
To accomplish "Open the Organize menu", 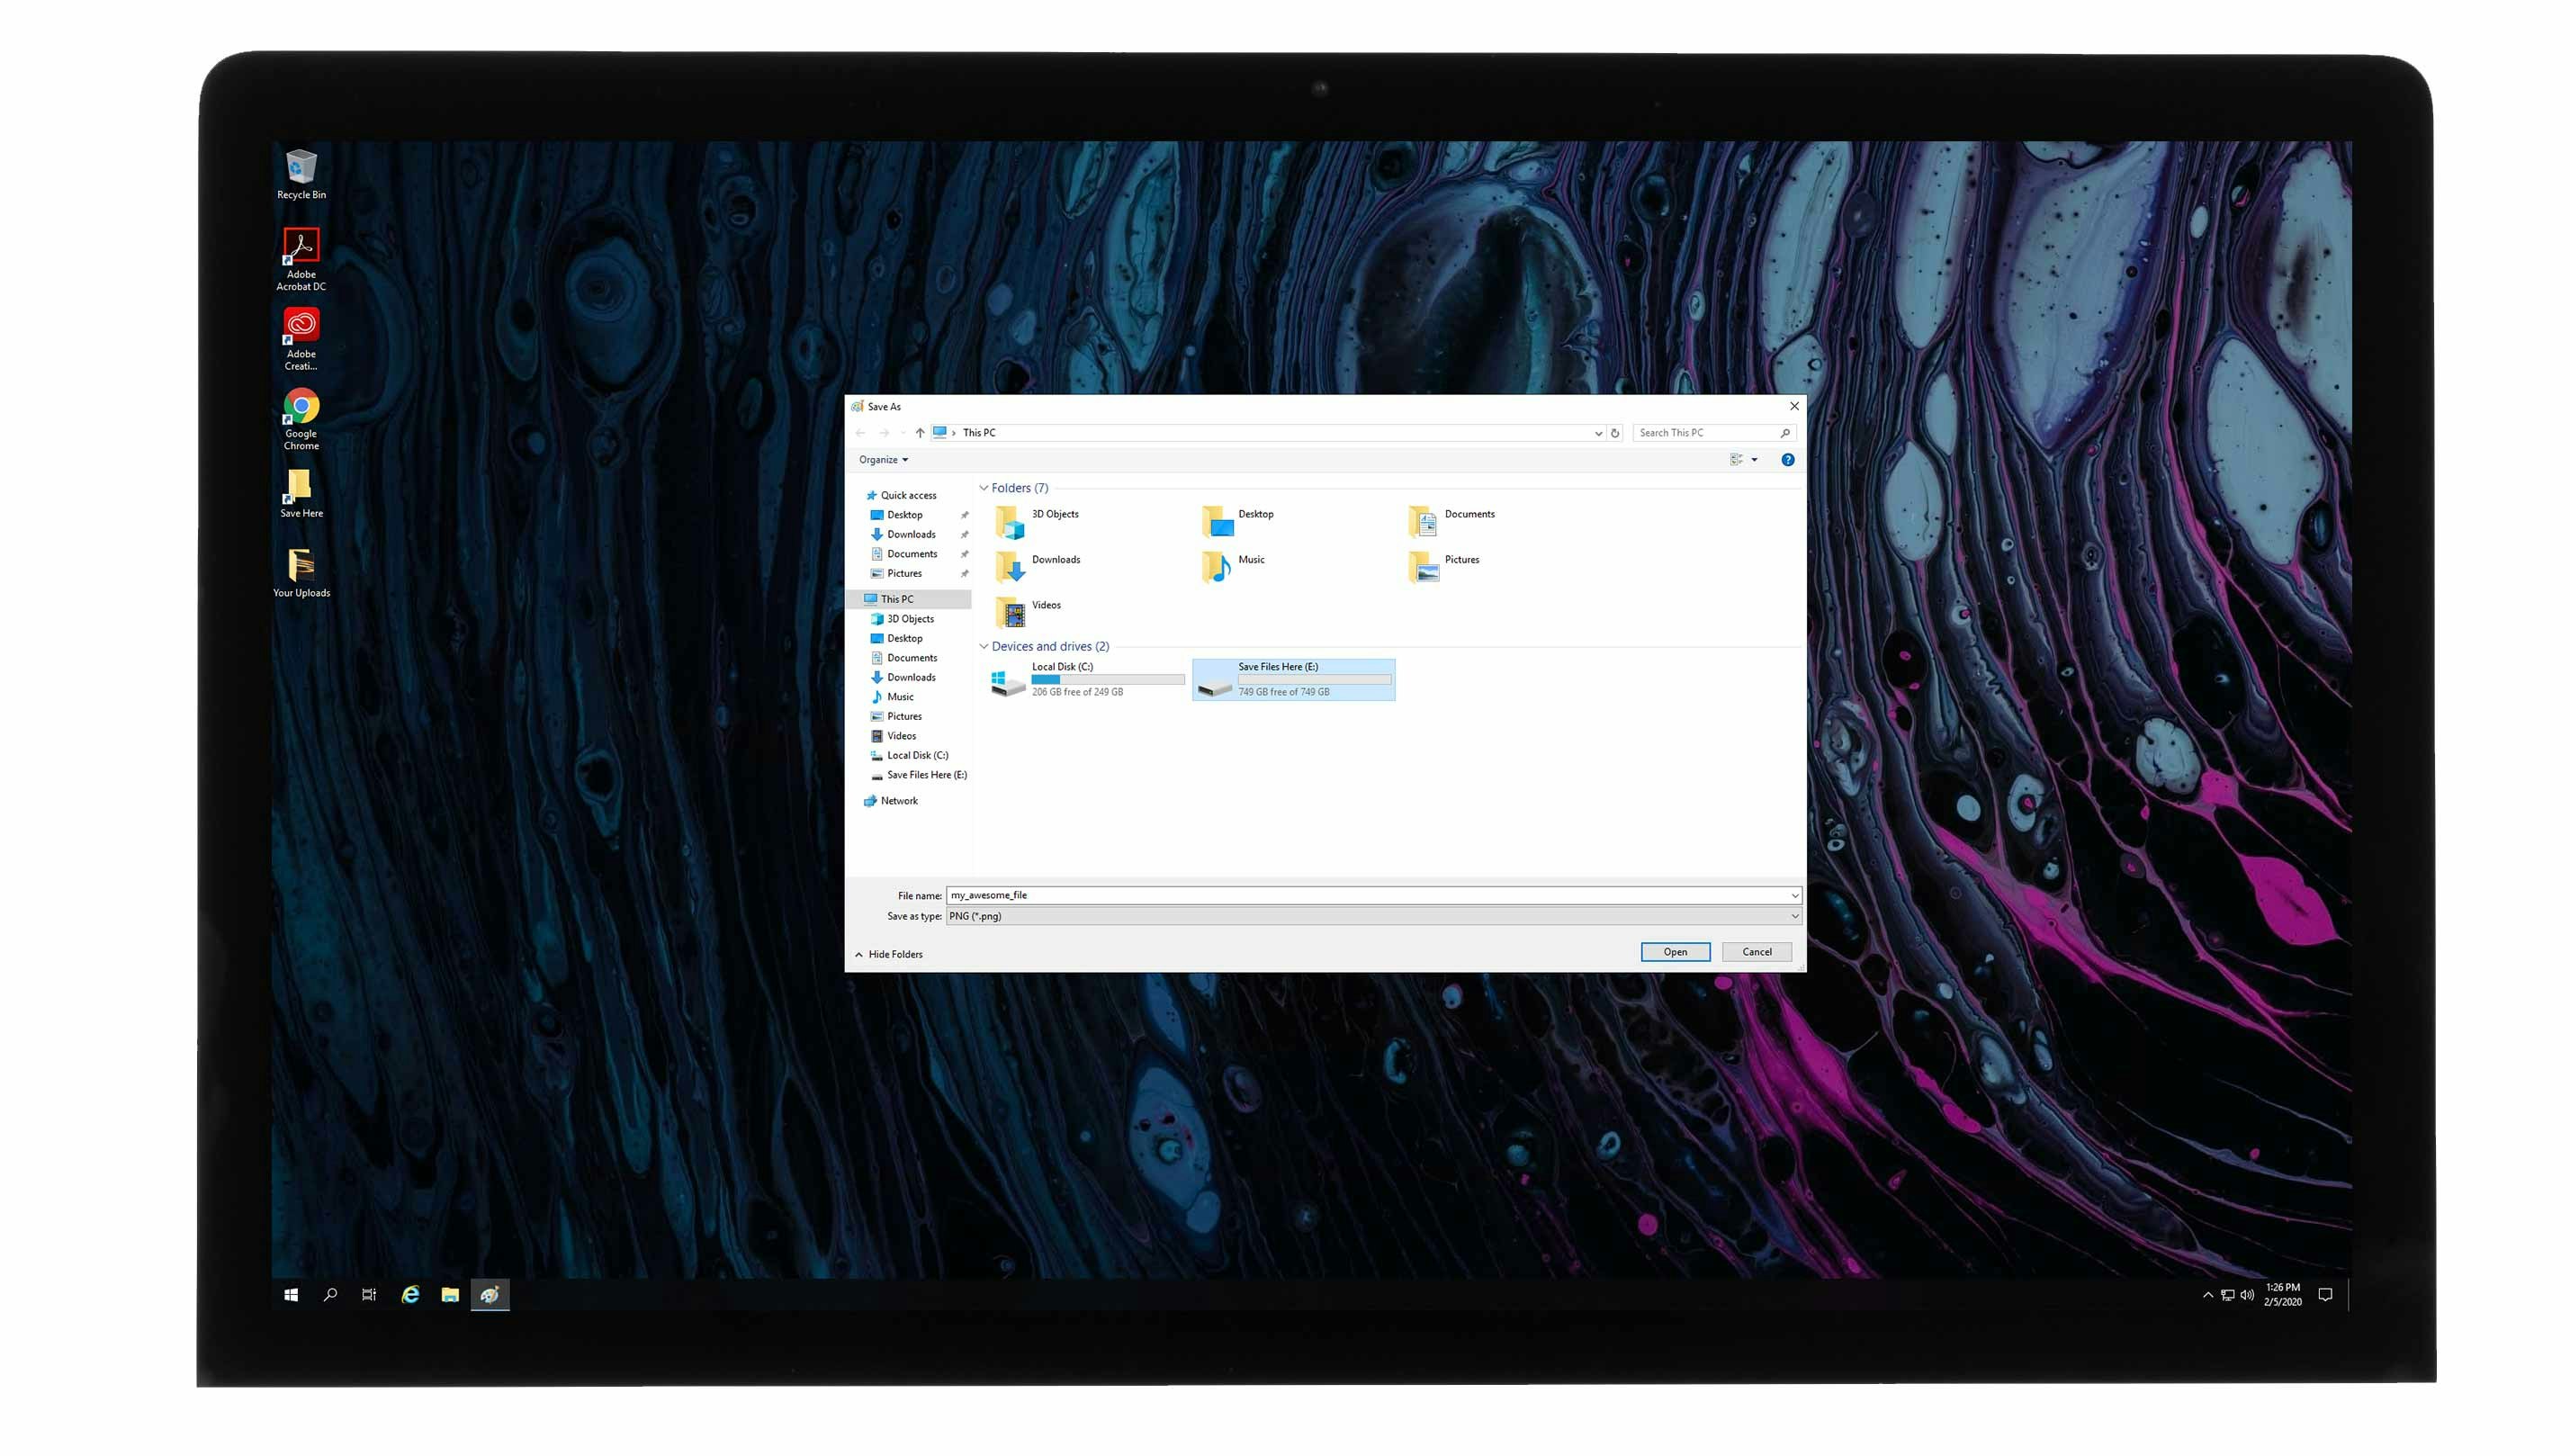I will [x=883, y=460].
